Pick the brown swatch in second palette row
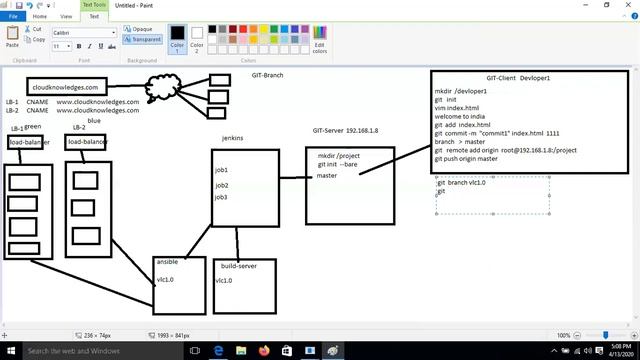640x360 pixels. point(233,39)
